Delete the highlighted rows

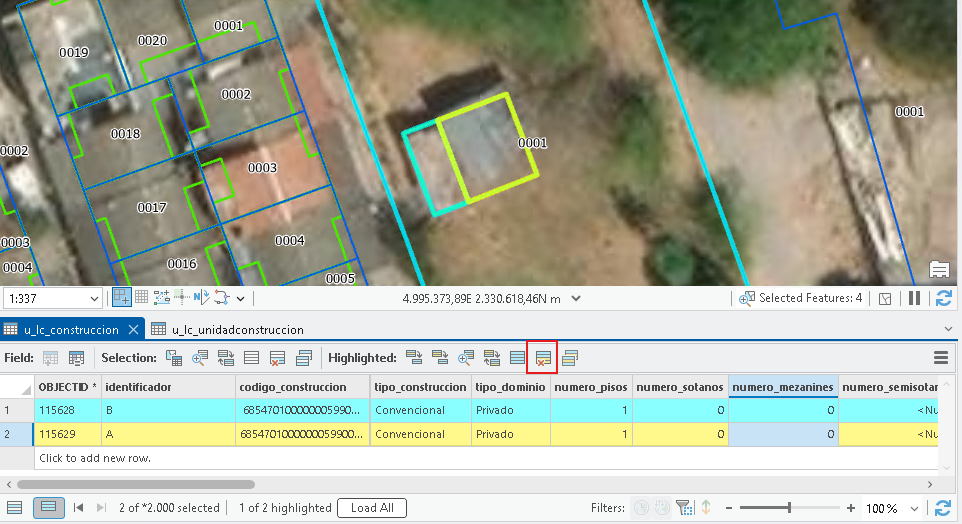(x=542, y=358)
